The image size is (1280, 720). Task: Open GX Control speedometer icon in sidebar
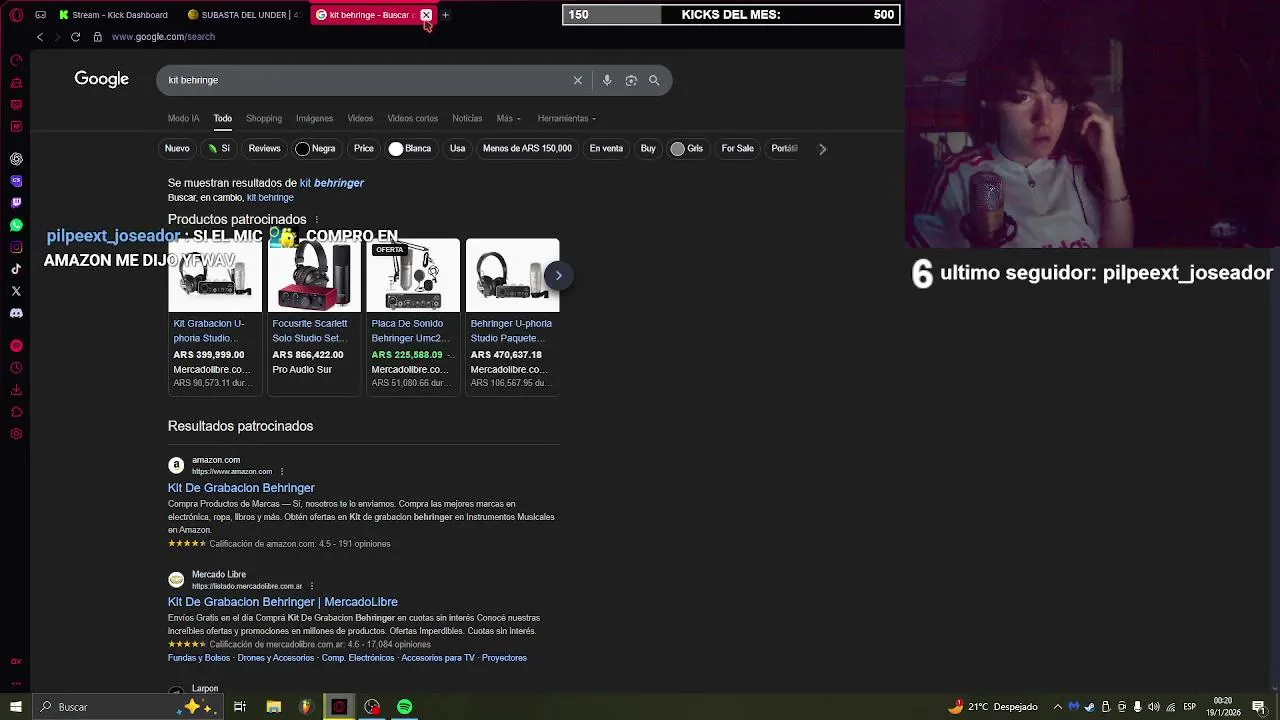click(16, 60)
